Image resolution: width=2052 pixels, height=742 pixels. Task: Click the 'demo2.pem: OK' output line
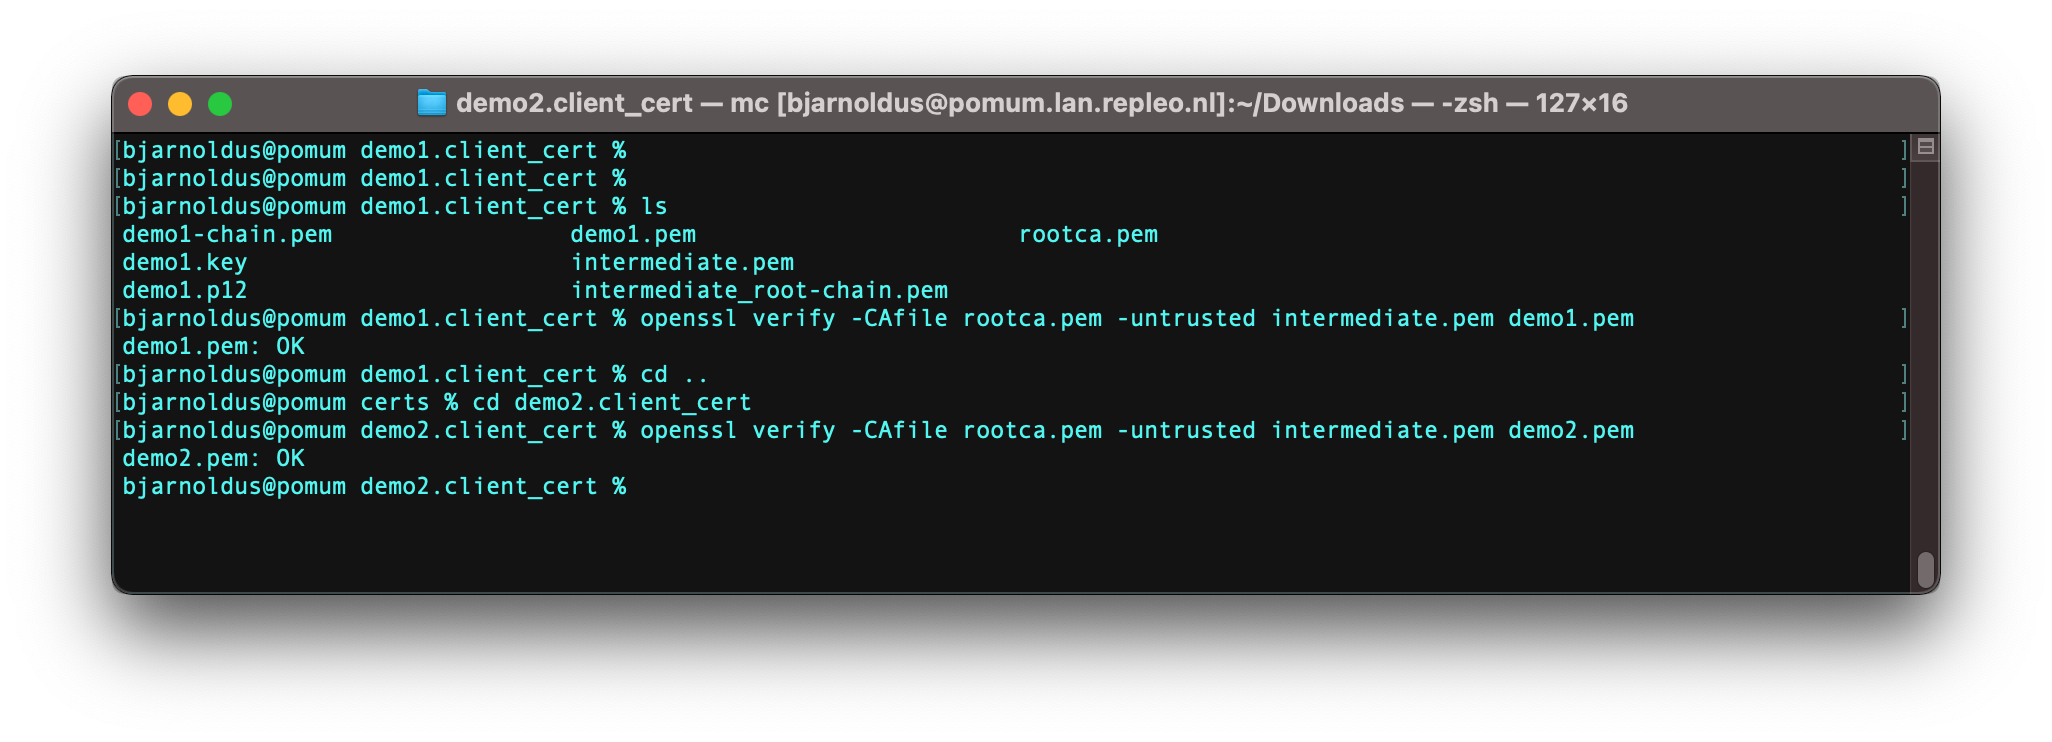(x=213, y=459)
